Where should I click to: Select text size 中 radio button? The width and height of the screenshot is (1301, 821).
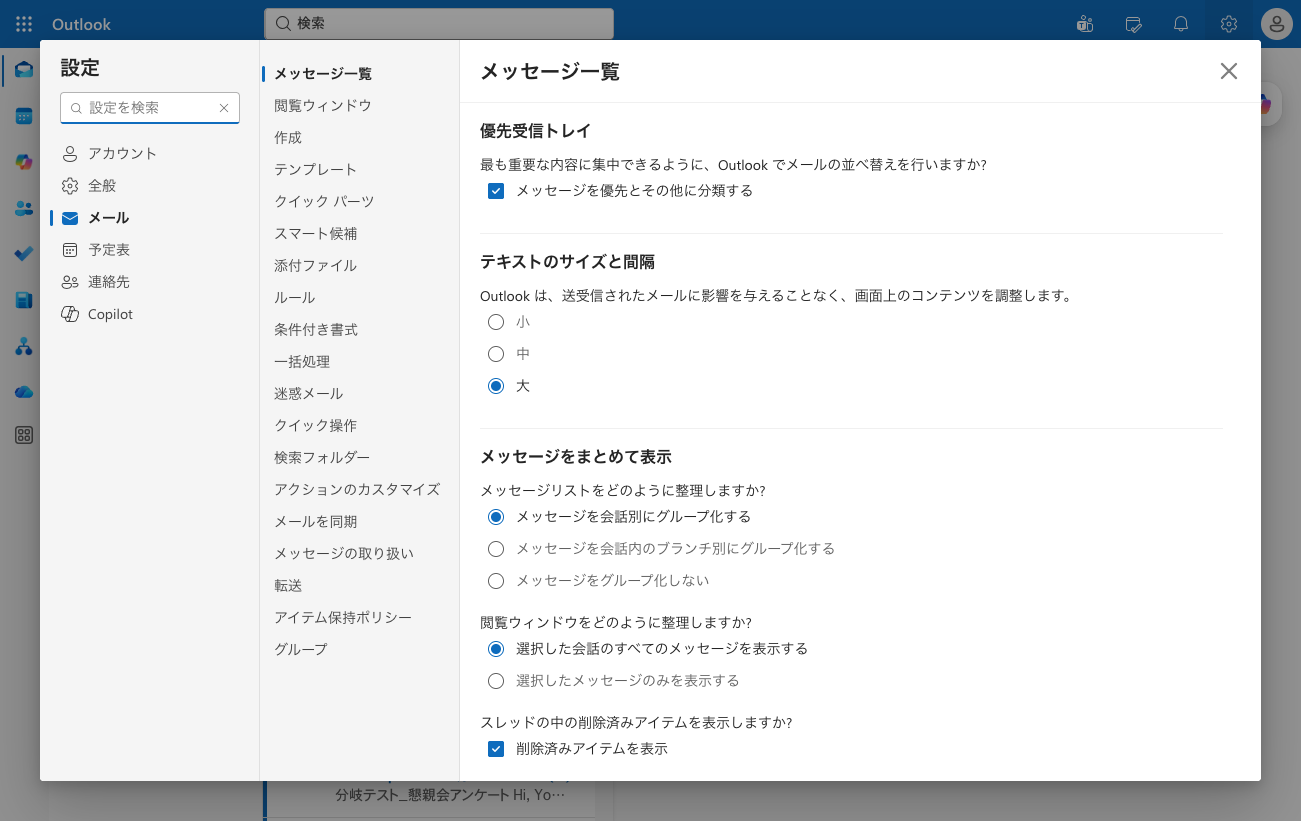click(x=496, y=354)
